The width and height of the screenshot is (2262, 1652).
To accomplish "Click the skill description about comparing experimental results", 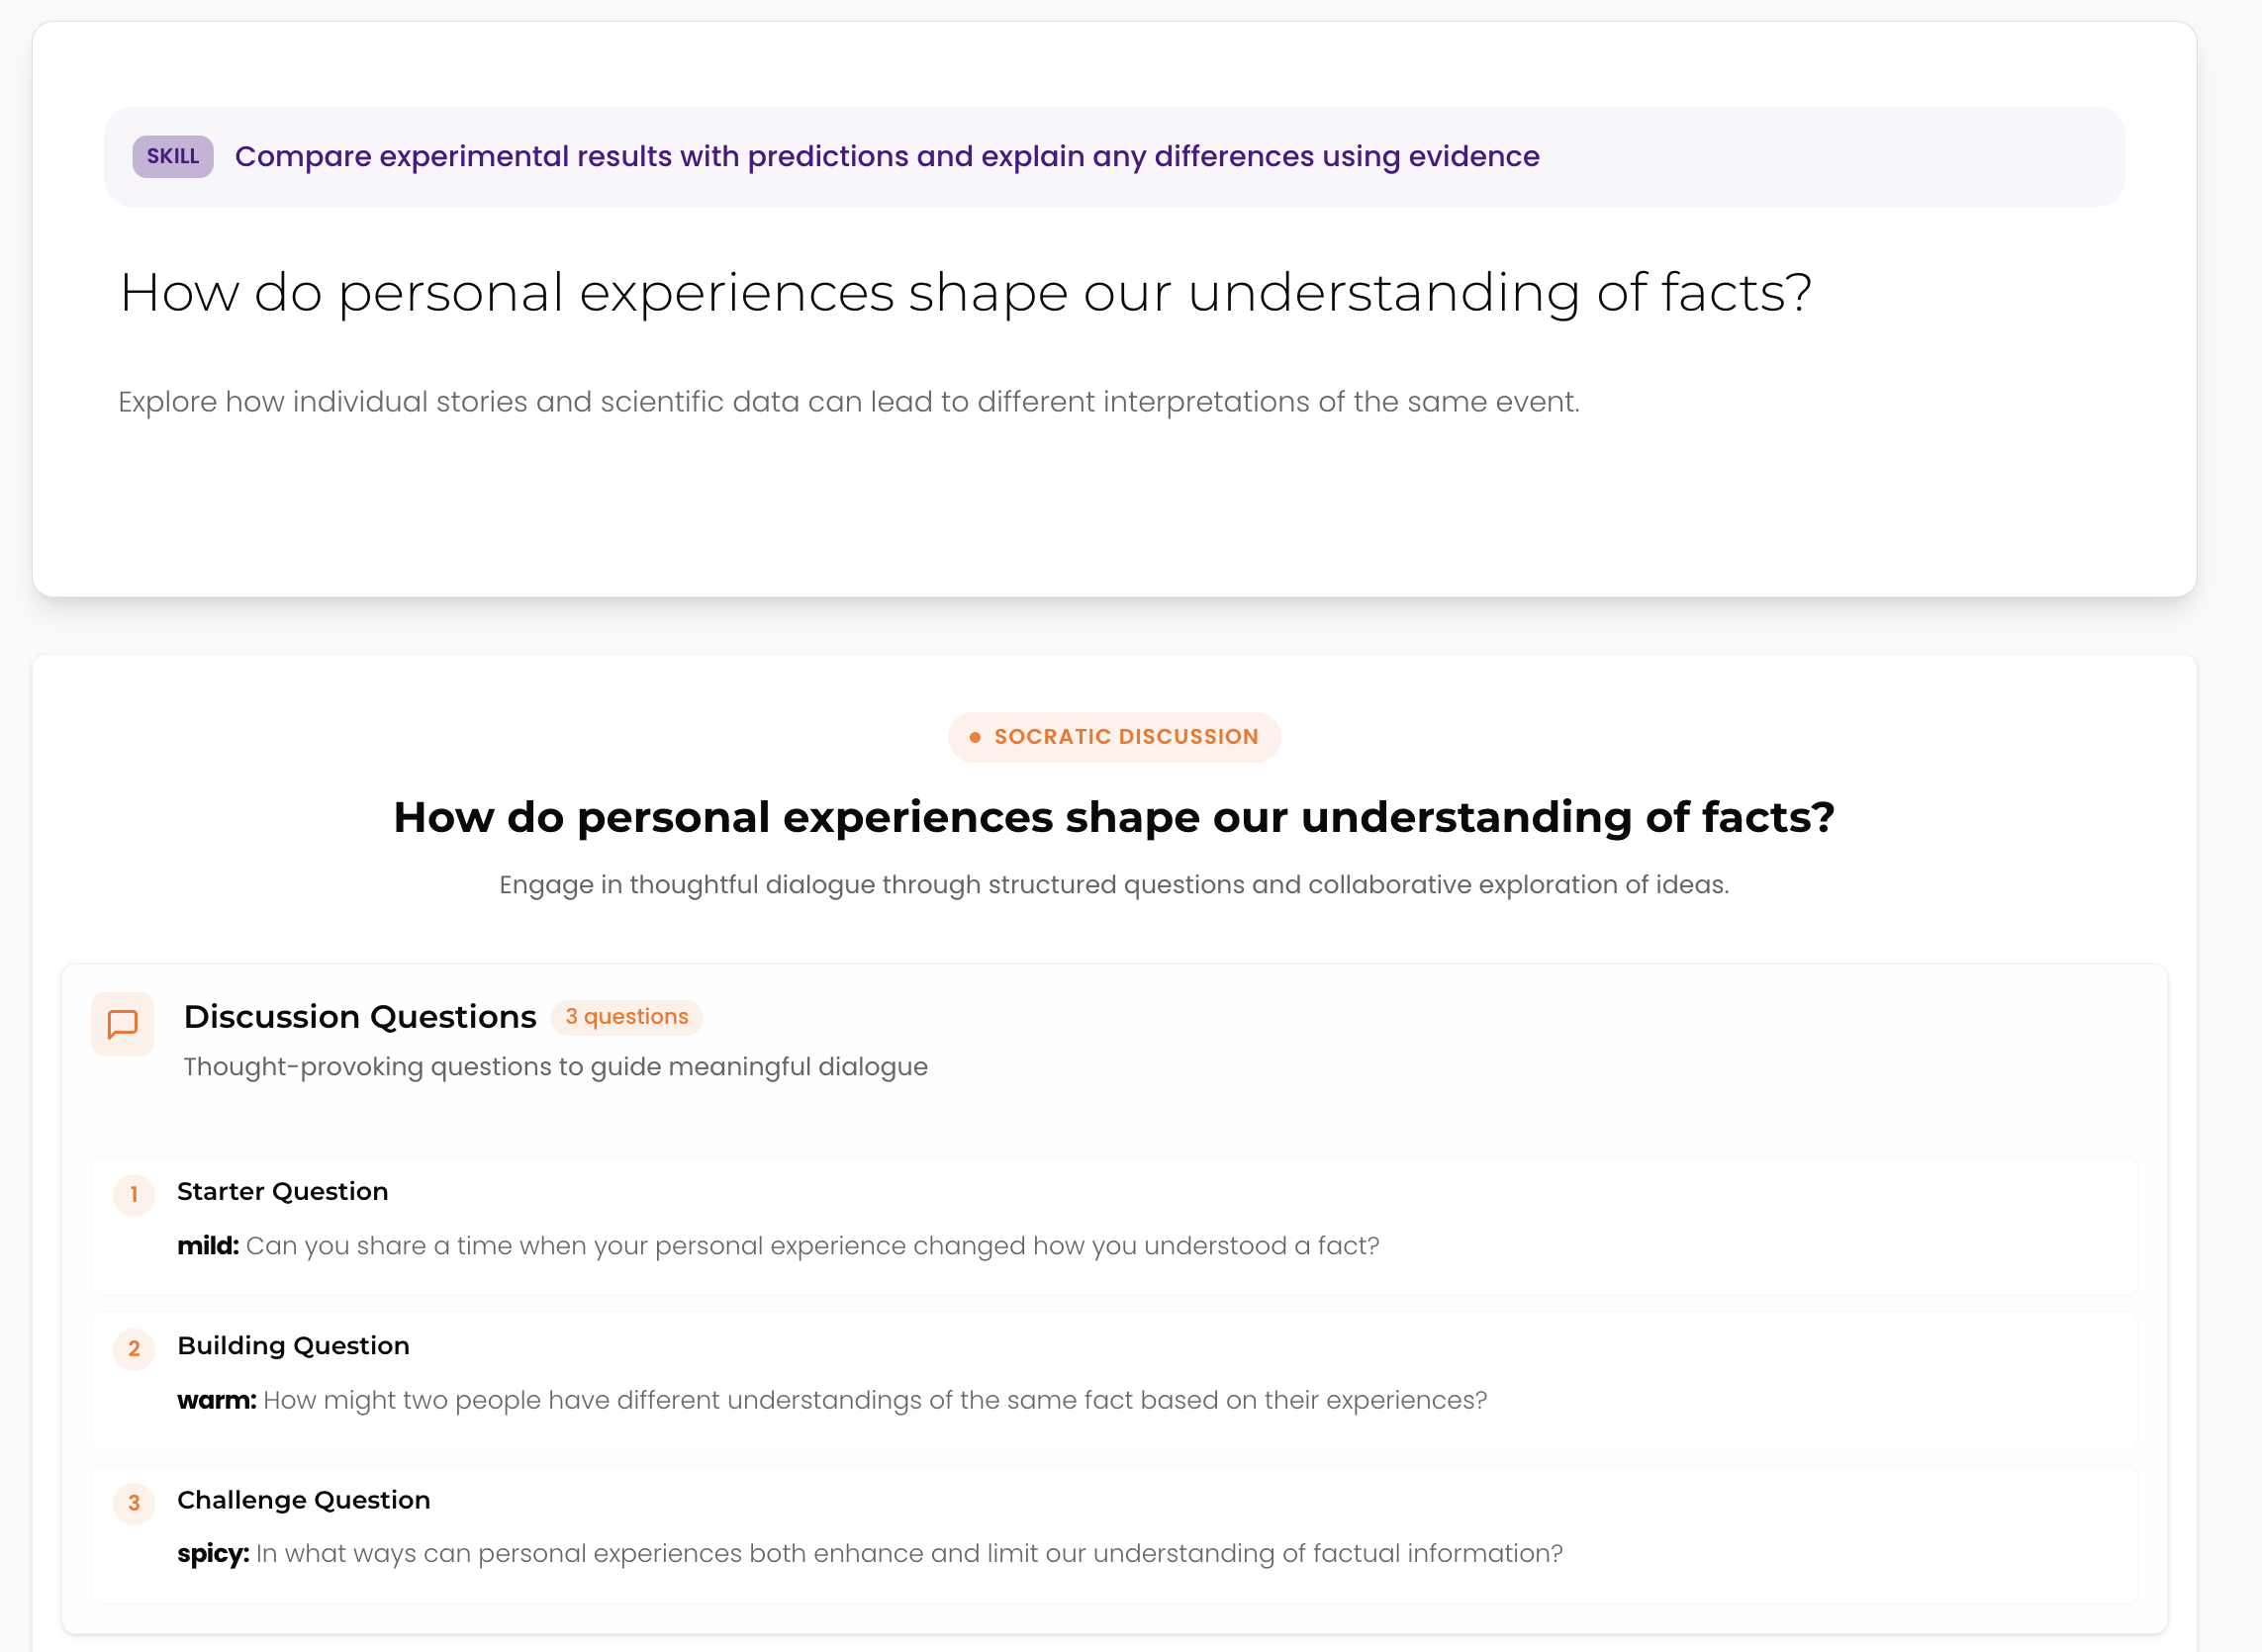I will (887, 157).
